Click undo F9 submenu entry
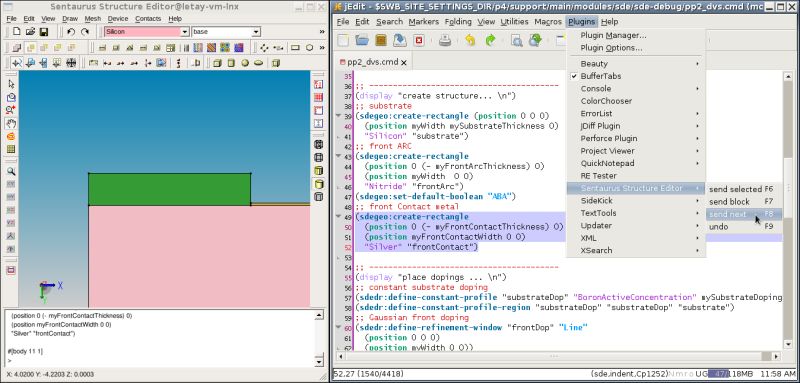The height and width of the screenshot is (383, 800). coord(744,227)
